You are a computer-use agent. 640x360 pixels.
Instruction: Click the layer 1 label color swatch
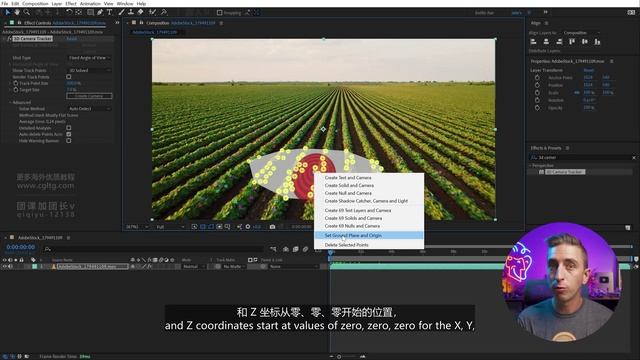[34, 267]
